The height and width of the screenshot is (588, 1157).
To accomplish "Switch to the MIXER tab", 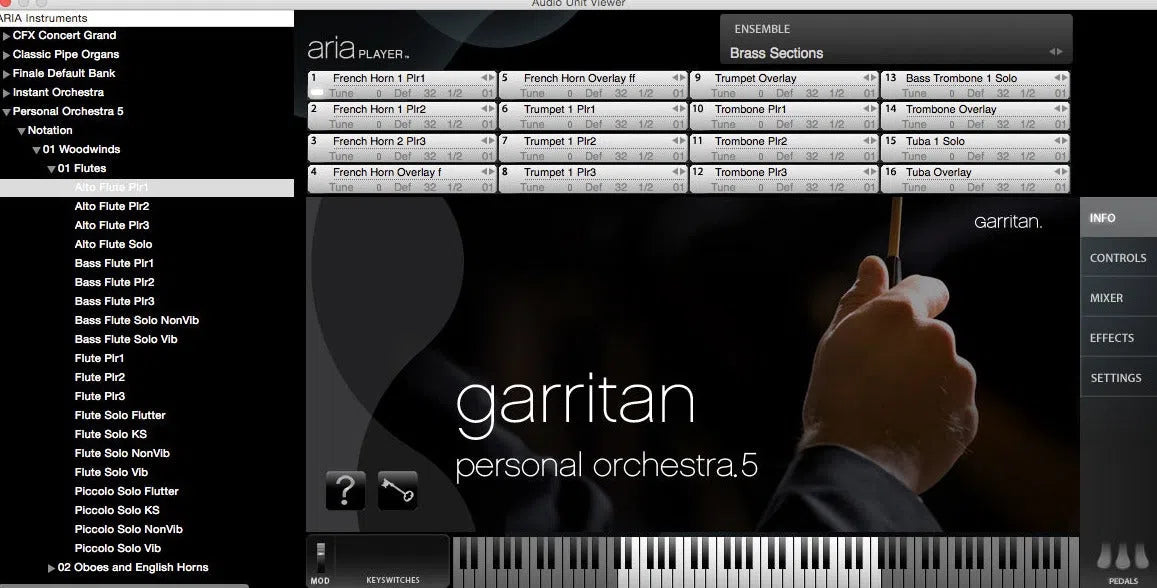I will tap(1117, 297).
